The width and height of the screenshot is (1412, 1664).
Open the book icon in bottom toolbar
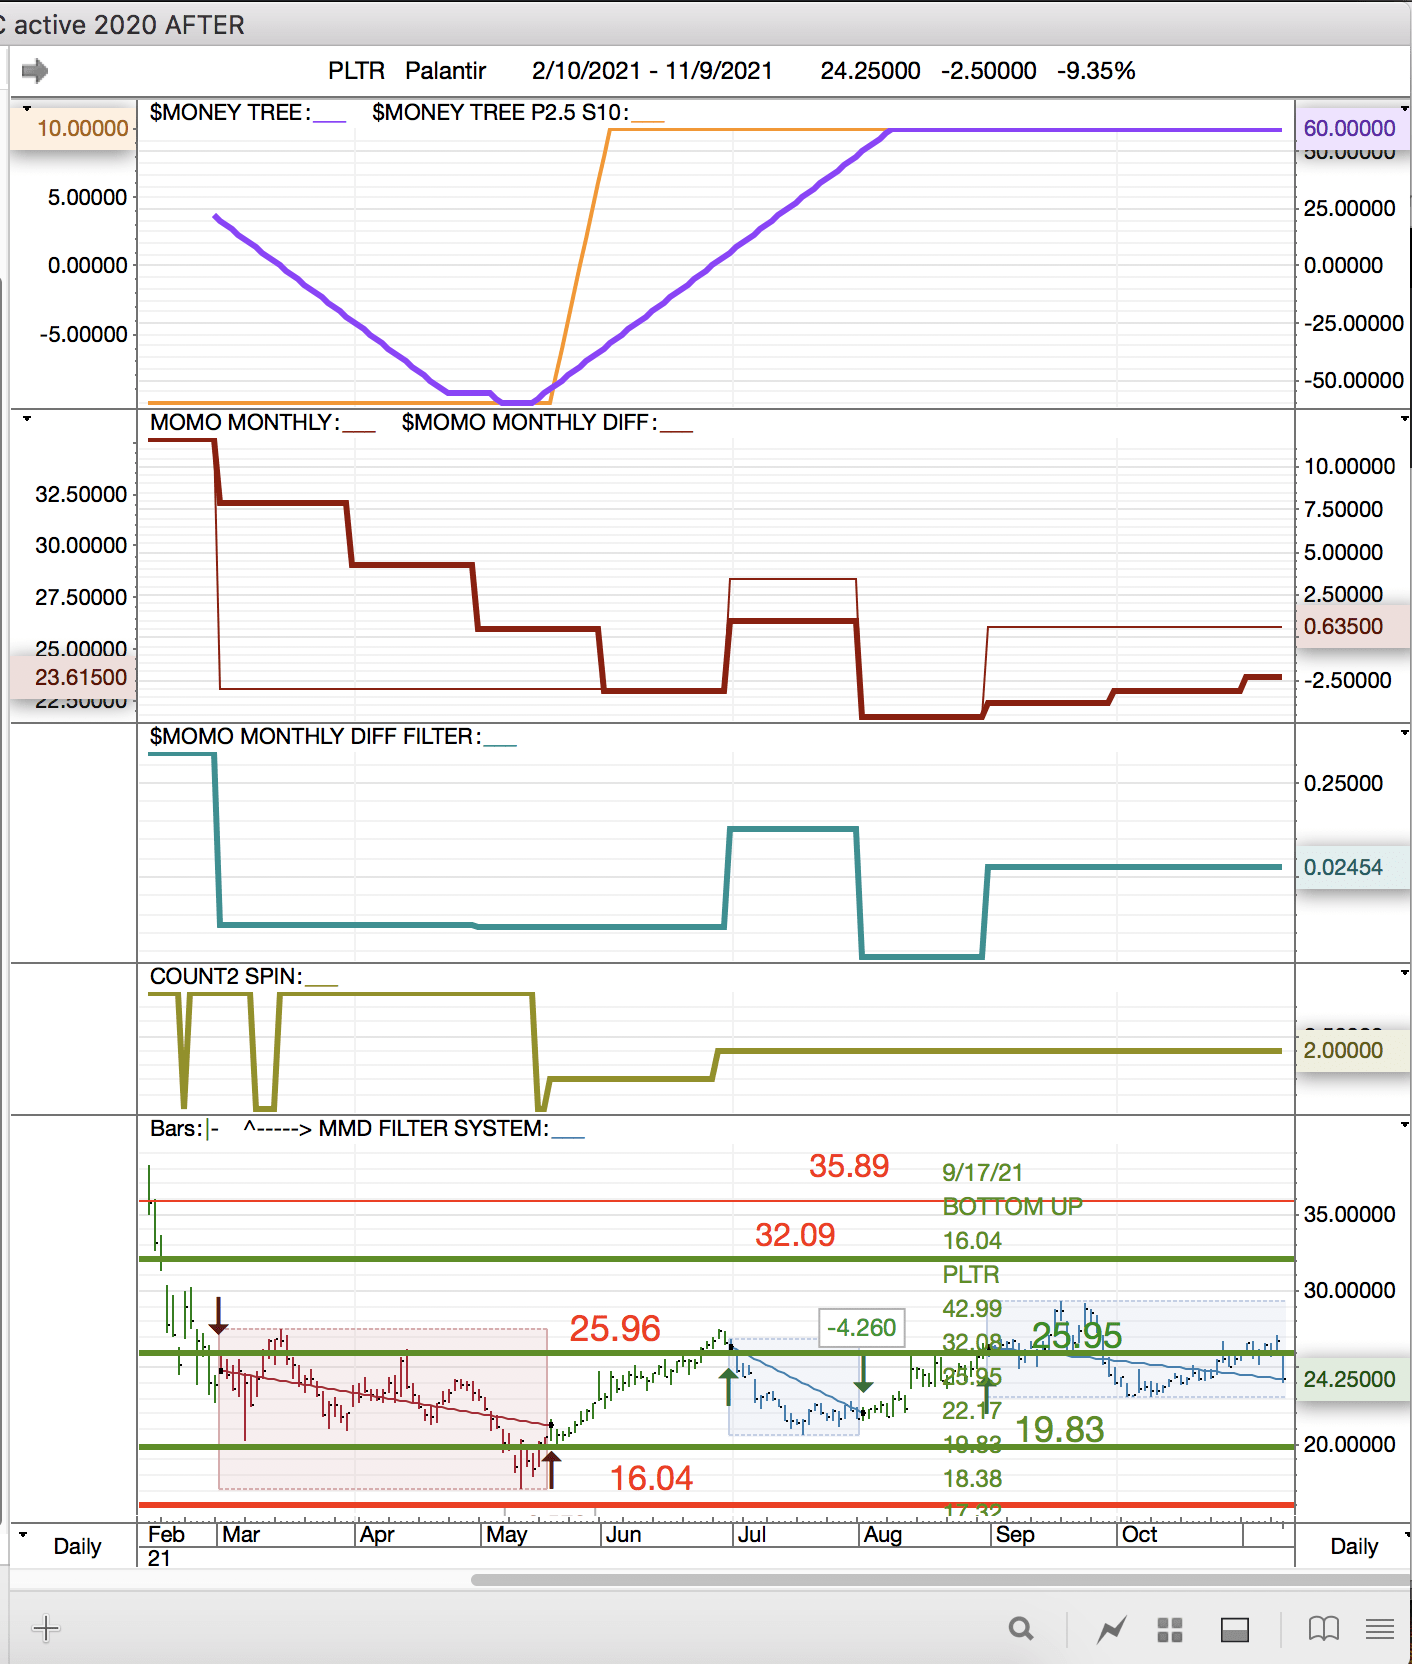pyautogui.click(x=1324, y=1629)
